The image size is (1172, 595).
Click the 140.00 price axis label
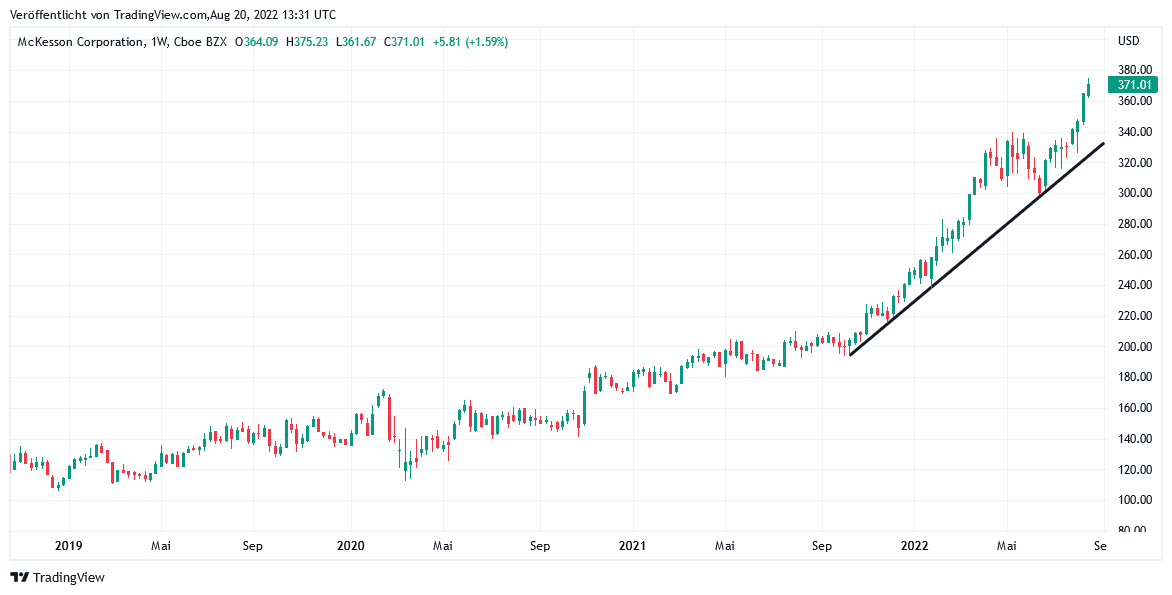pyautogui.click(x=1134, y=439)
